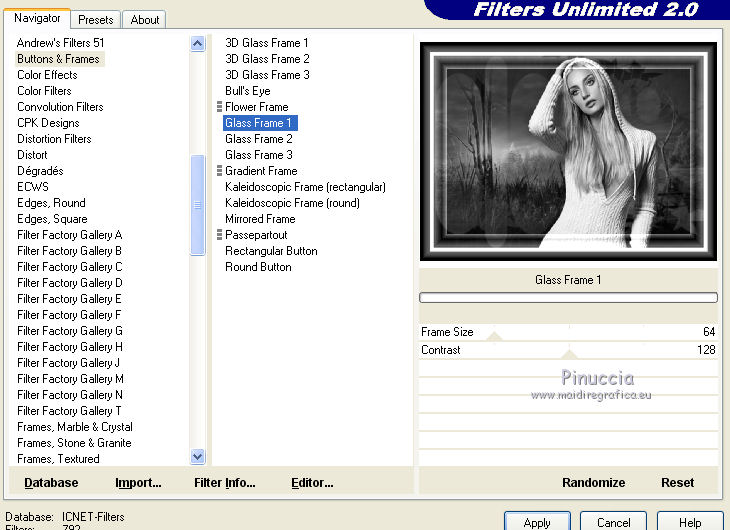Select Frames, Marble & Crystal category
730x530 pixels.
[75, 427]
